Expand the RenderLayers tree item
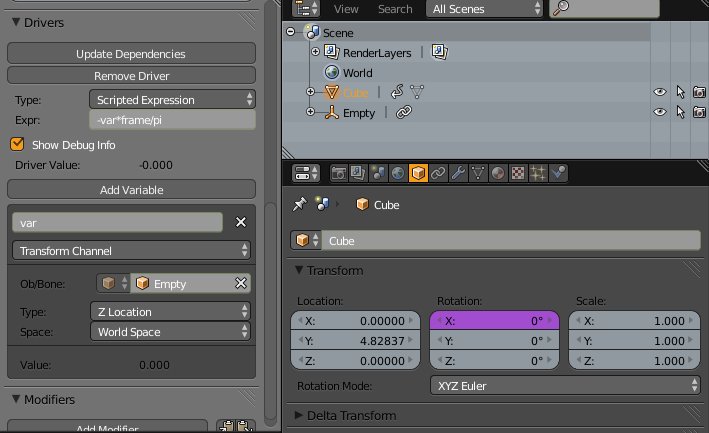 click(x=315, y=52)
